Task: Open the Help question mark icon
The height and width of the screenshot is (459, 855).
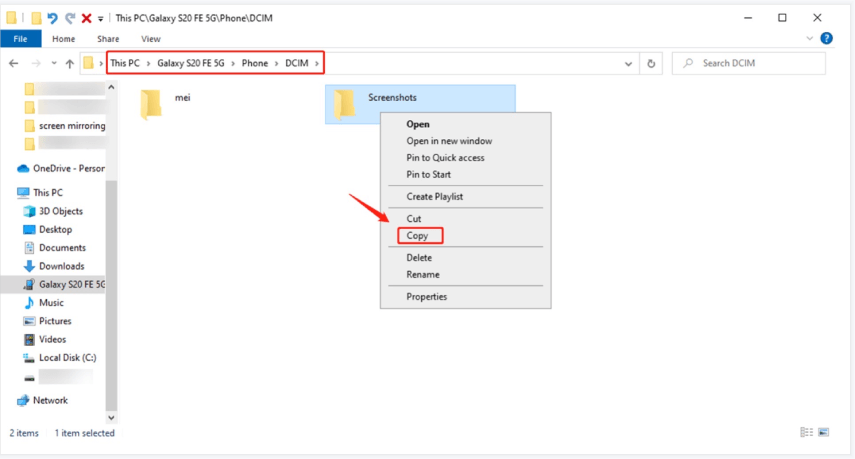Action: coord(826,39)
